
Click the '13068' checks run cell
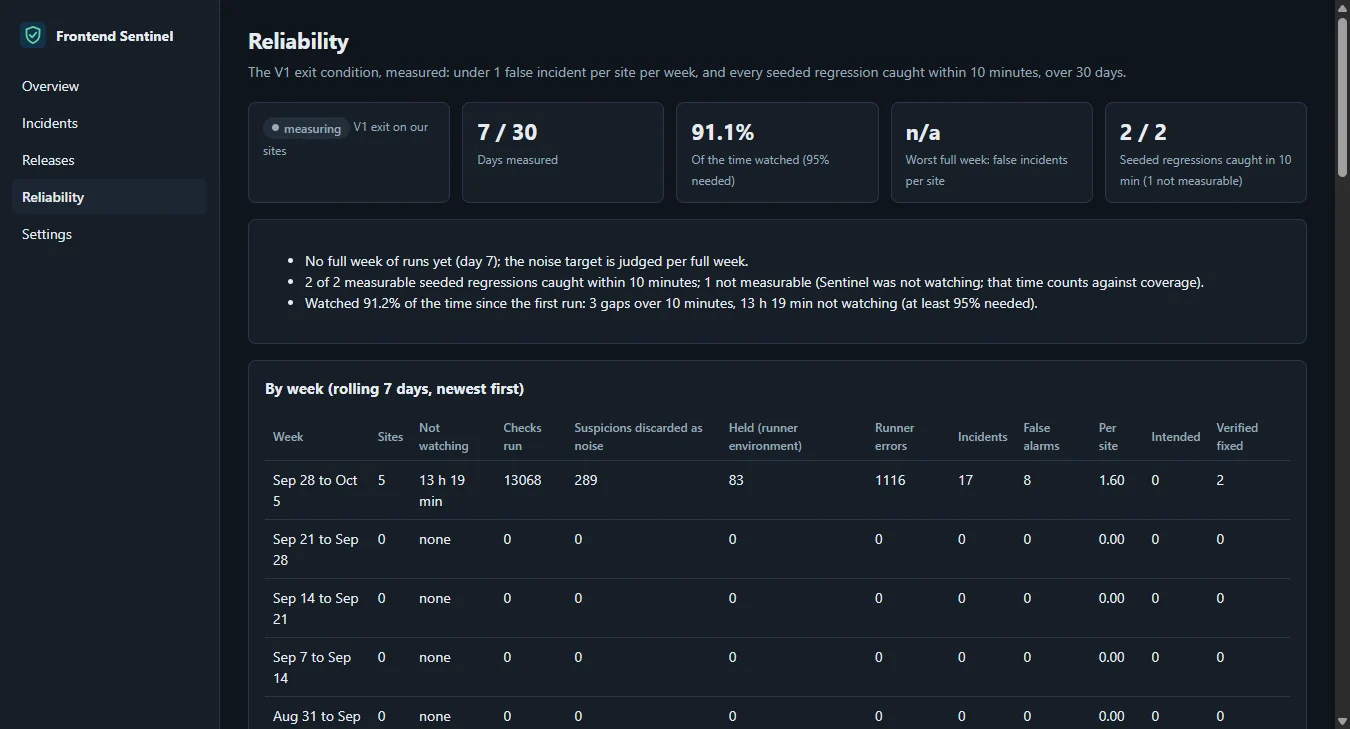(x=522, y=480)
